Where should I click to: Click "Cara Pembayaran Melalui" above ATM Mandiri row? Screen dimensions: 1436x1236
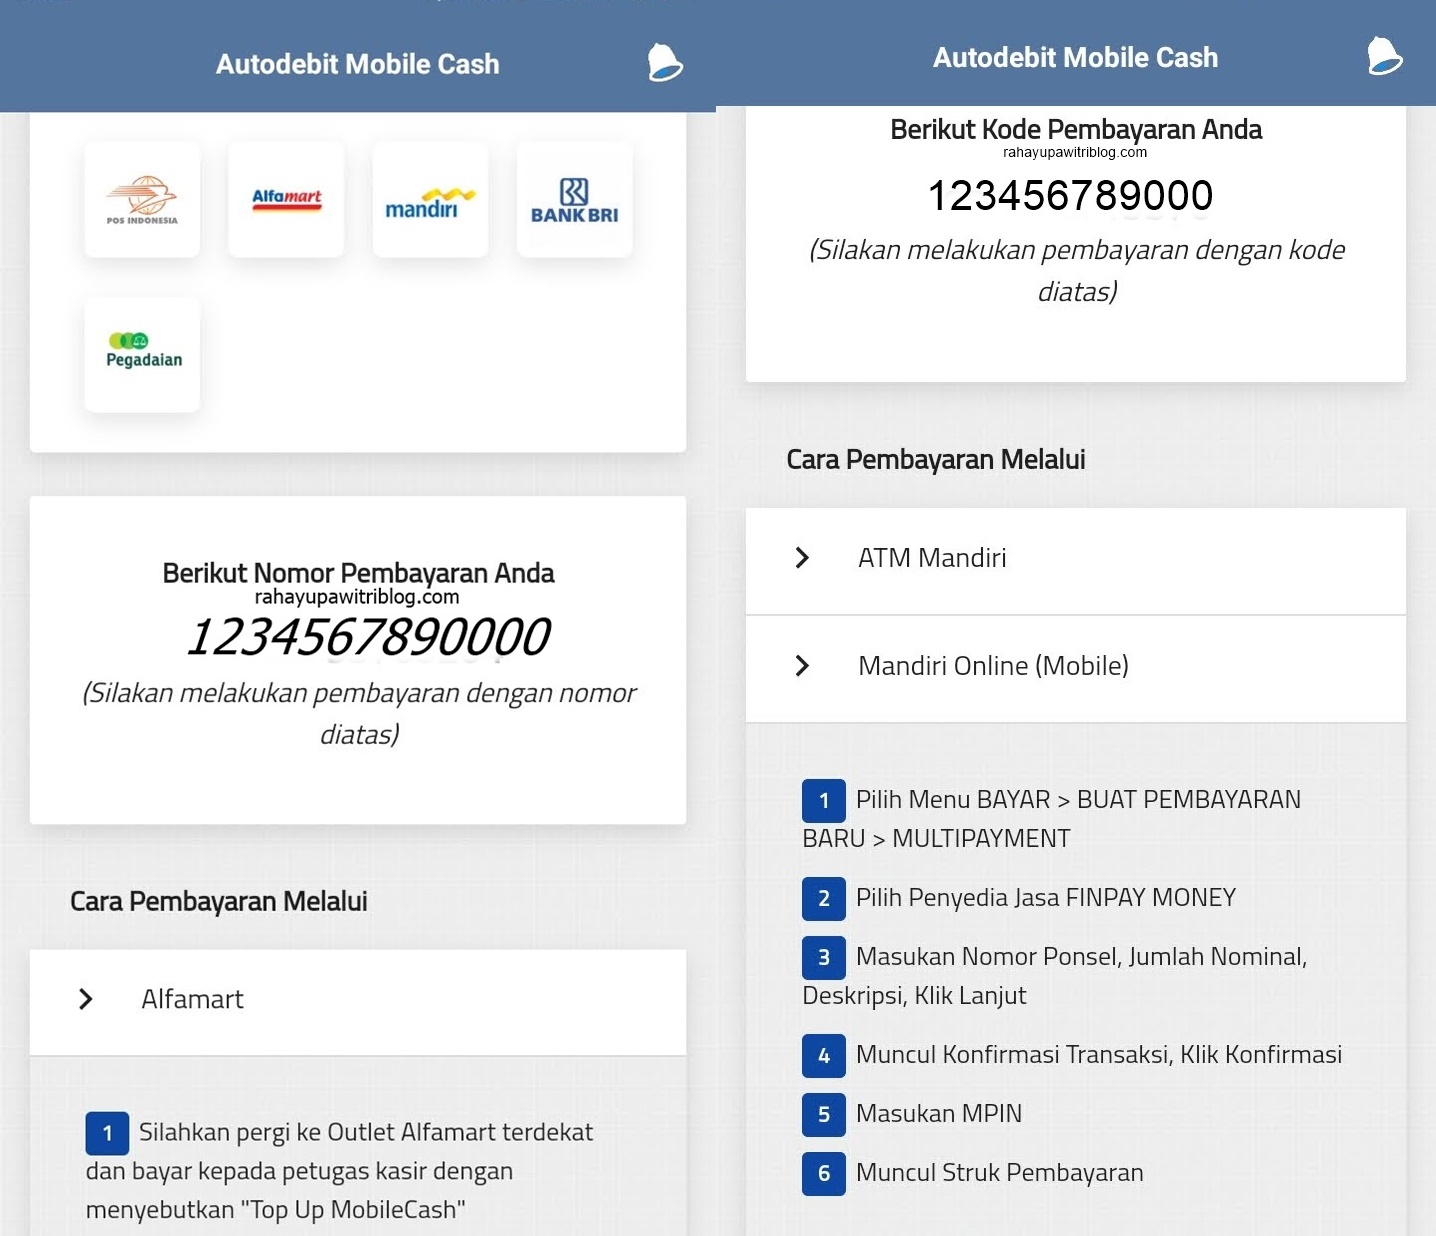pos(936,460)
